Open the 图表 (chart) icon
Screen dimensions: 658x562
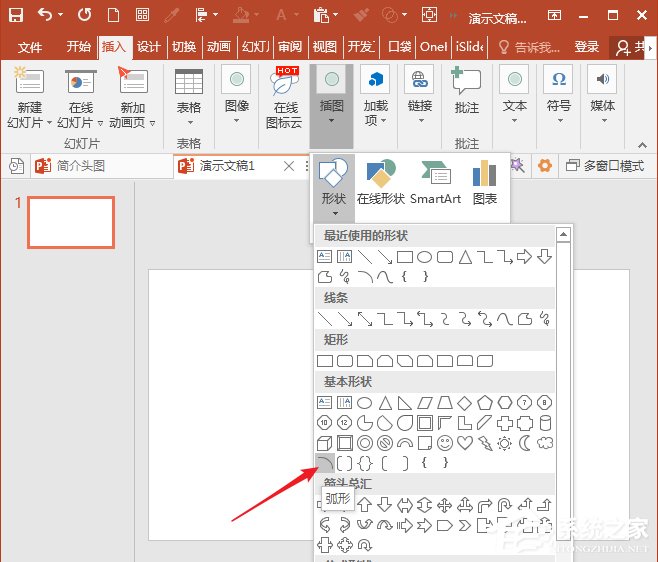[x=485, y=184]
